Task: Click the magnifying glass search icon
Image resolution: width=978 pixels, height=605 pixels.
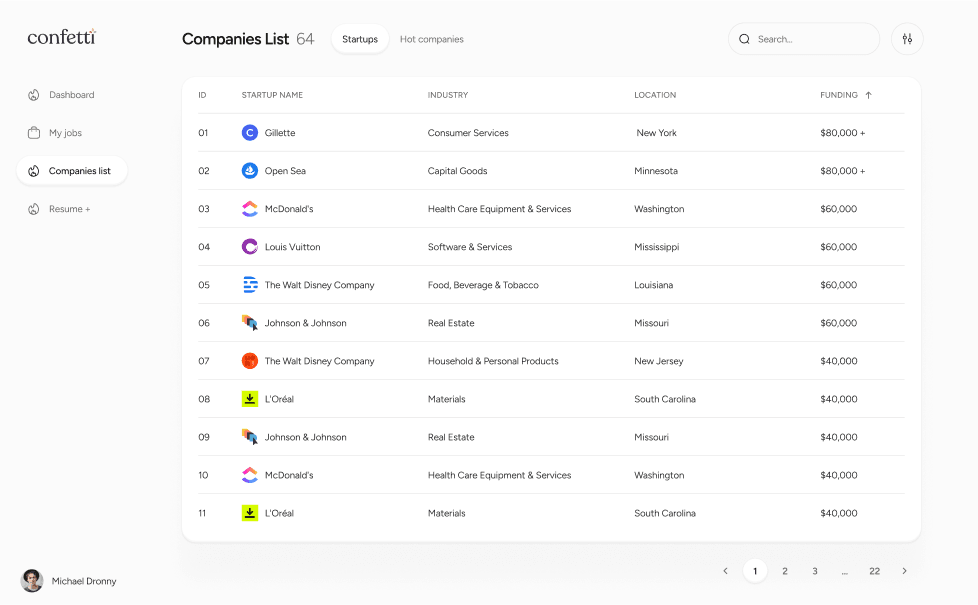Action: [744, 38]
